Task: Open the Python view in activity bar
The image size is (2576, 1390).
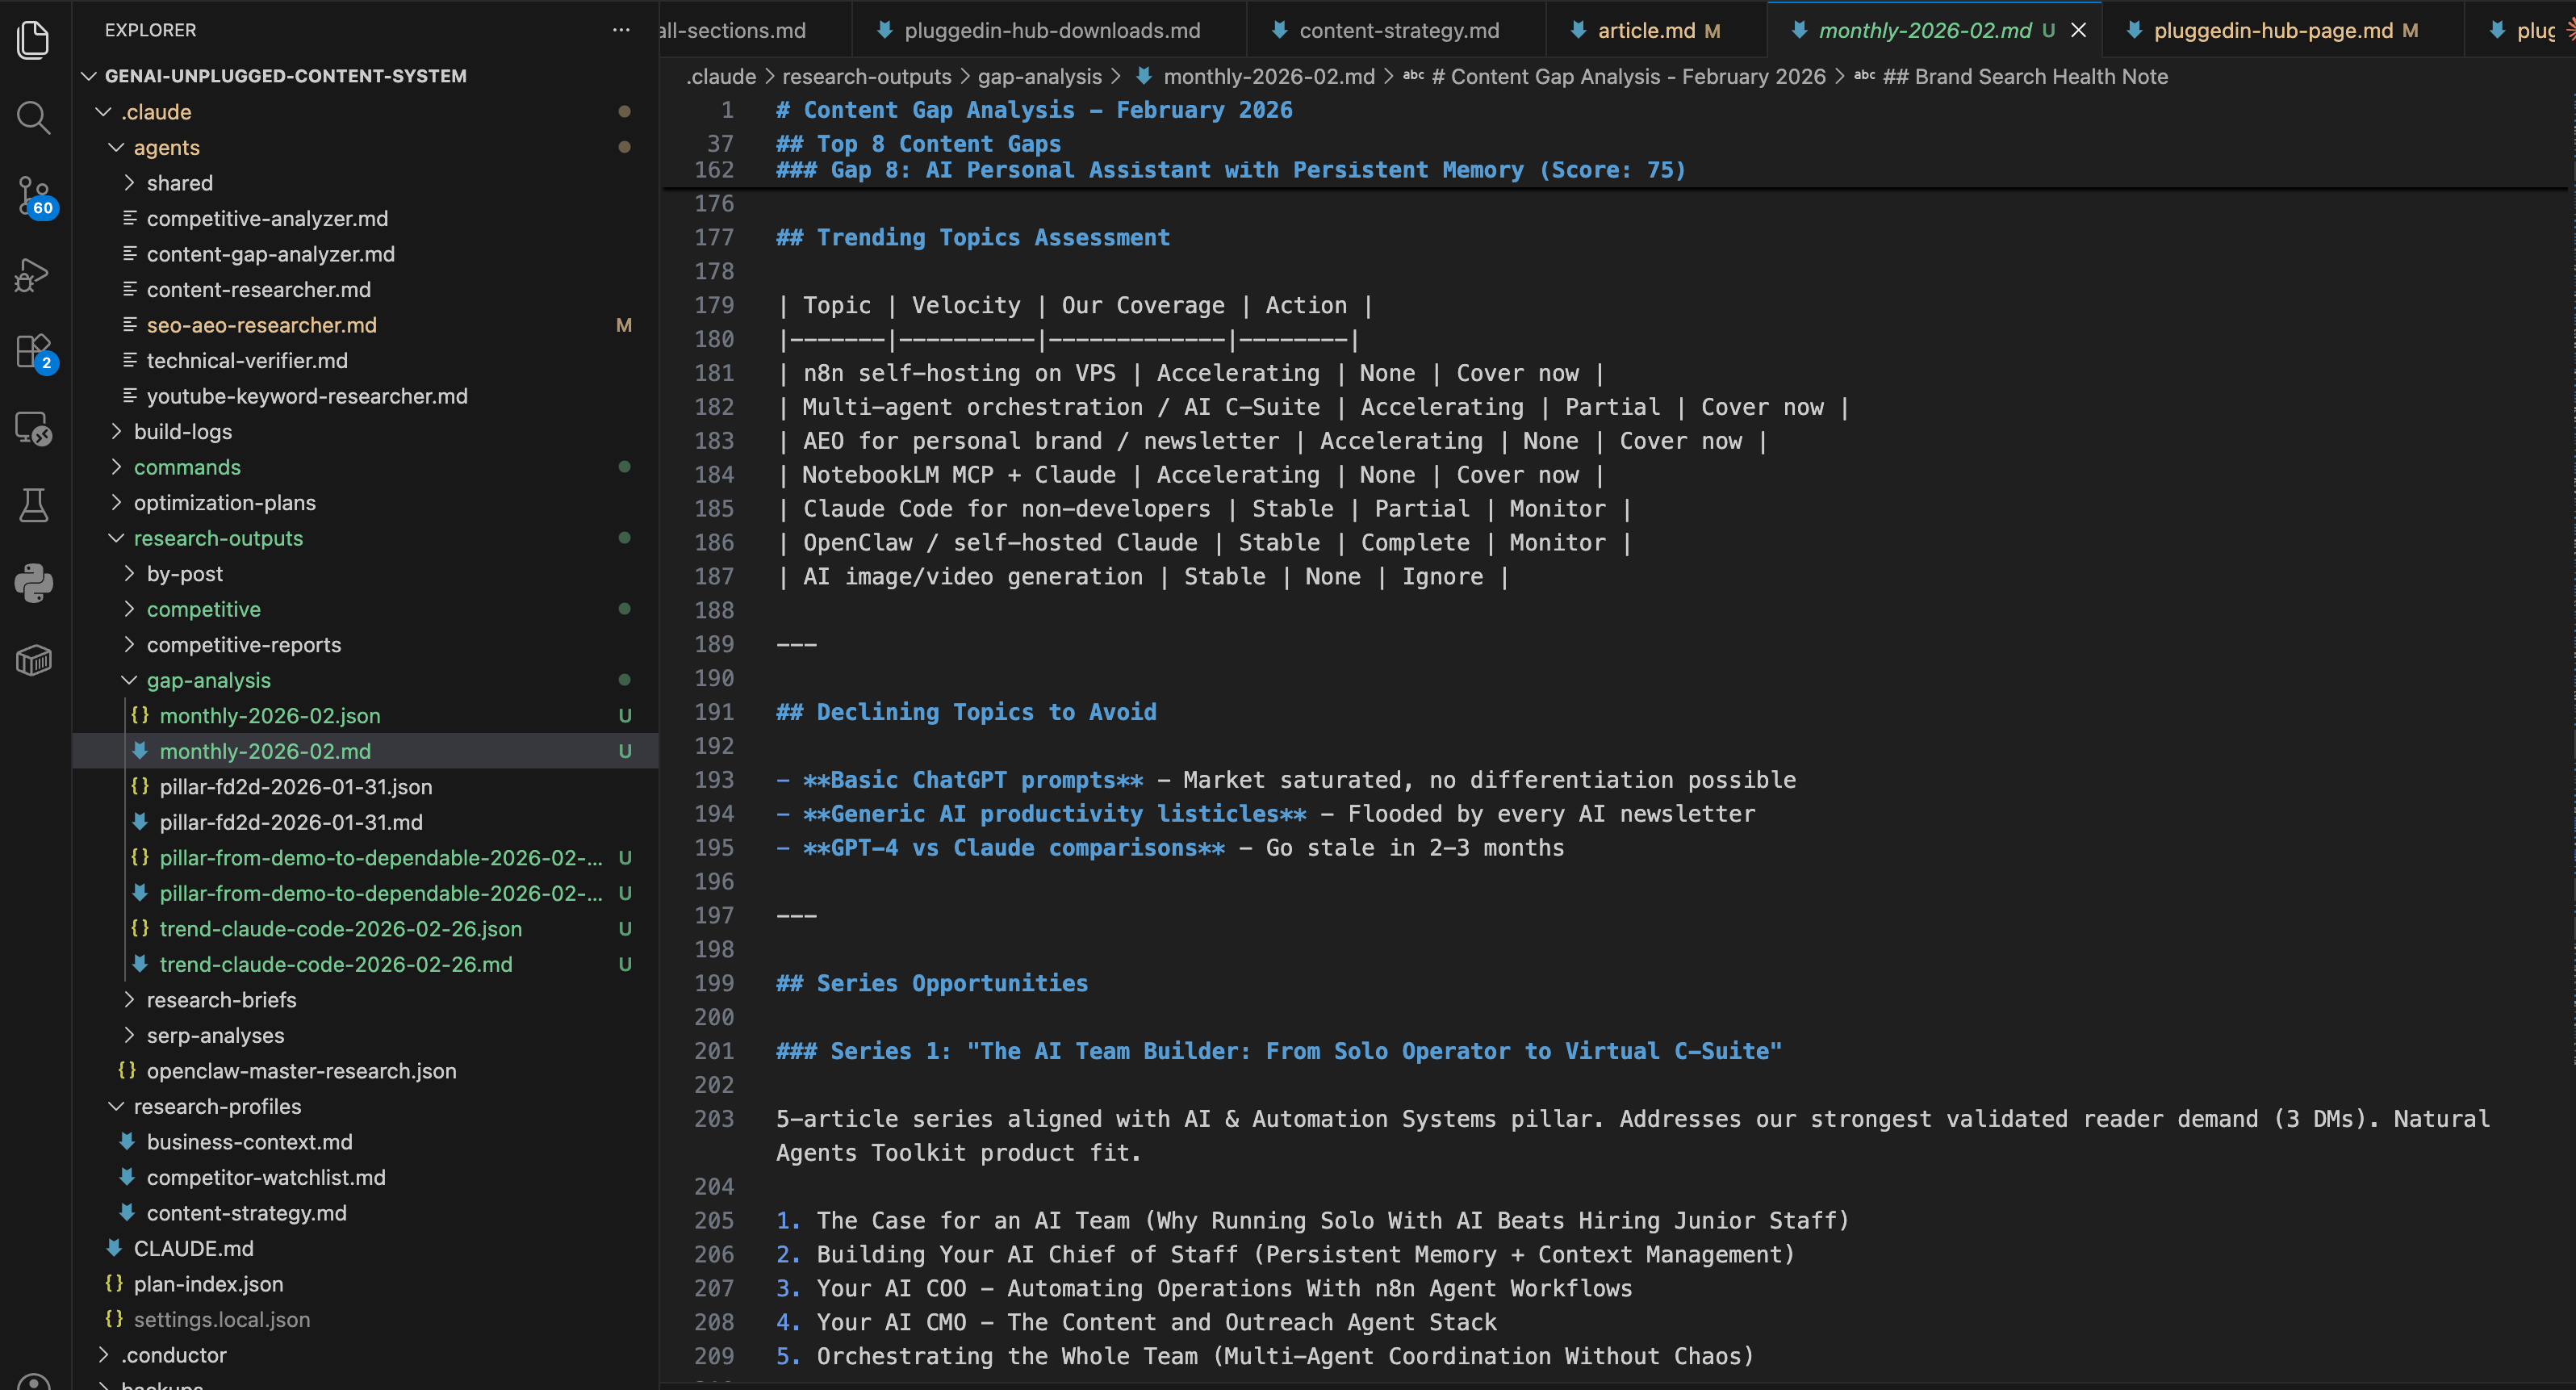Action: pos(34,583)
